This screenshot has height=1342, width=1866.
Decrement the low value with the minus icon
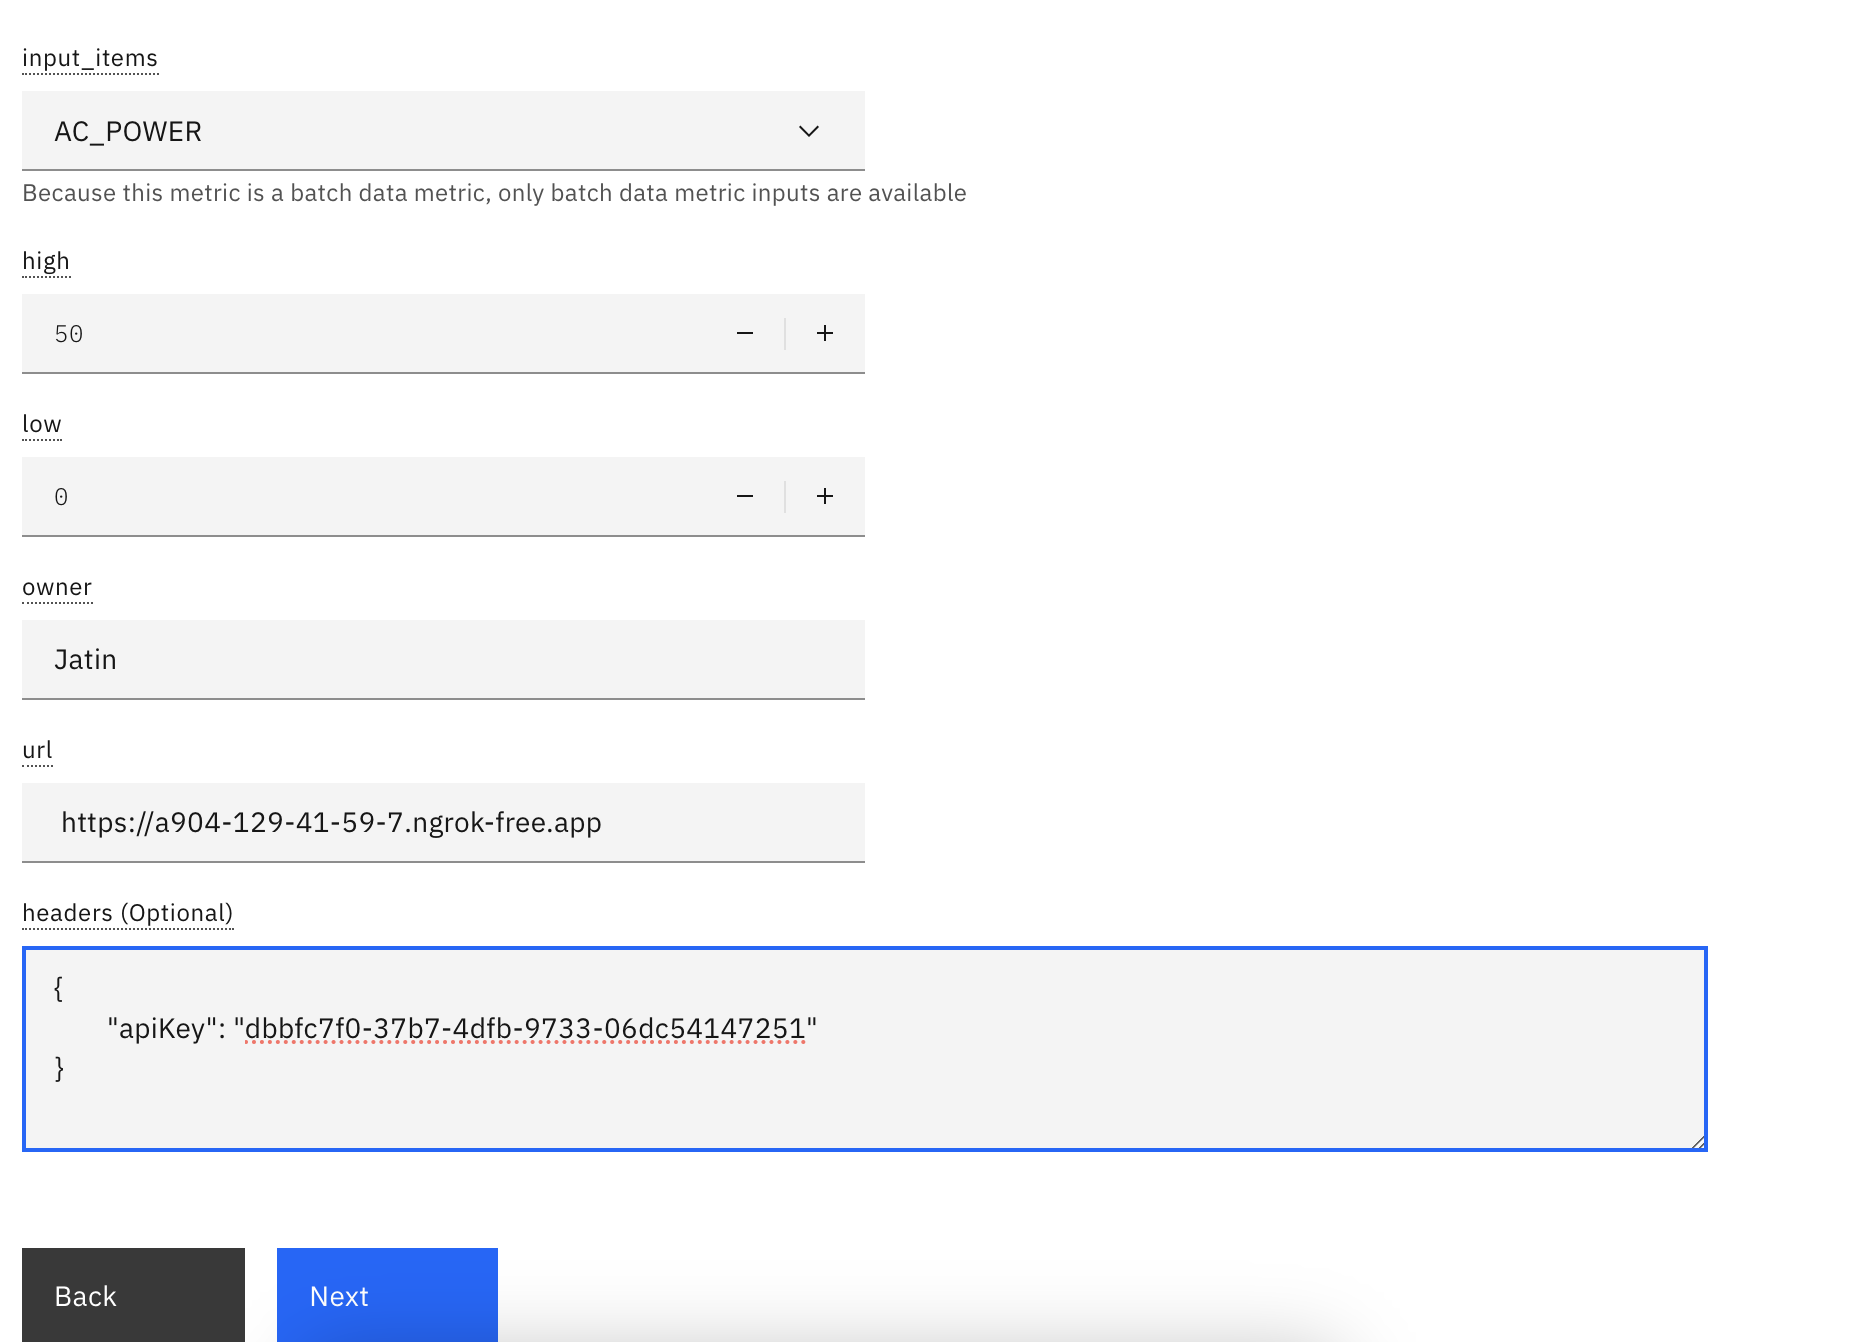click(x=744, y=495)
